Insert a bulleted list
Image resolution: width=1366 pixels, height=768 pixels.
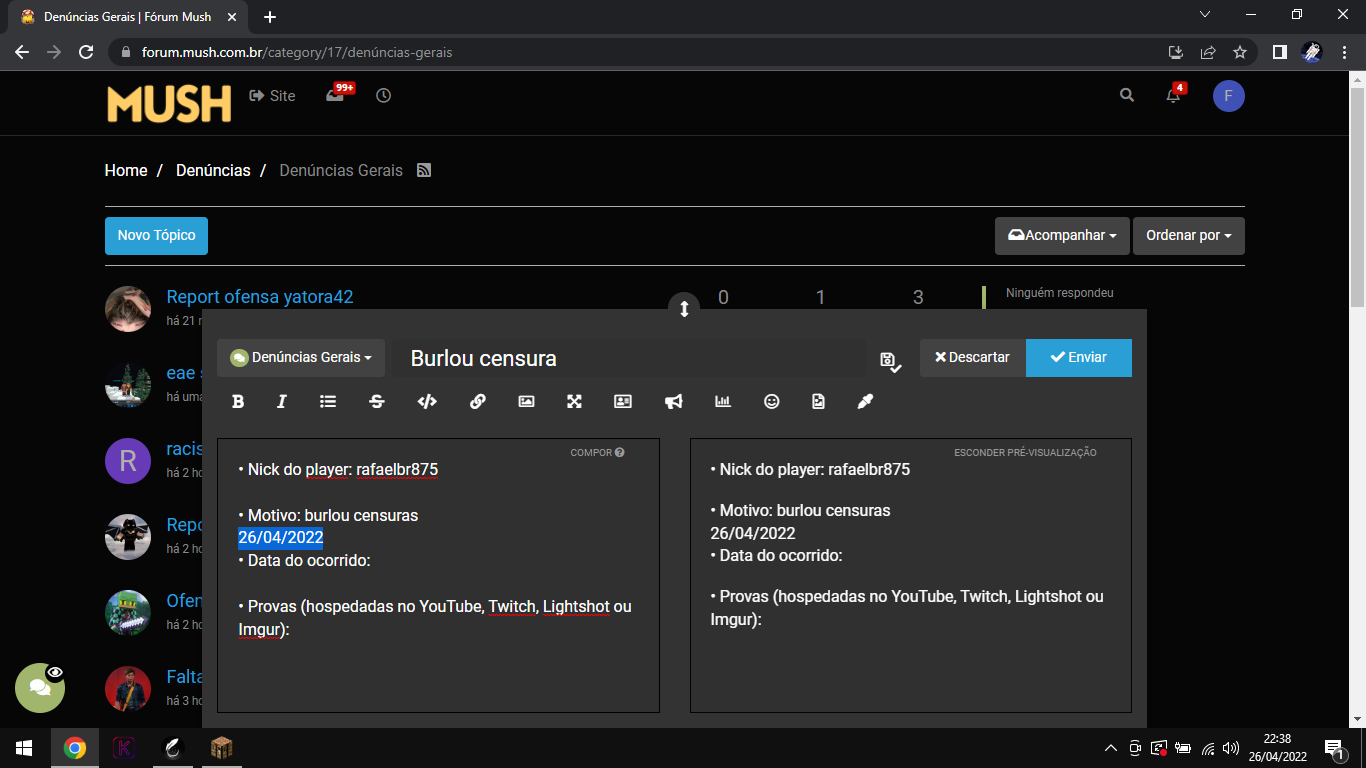[x=328, y=401]
